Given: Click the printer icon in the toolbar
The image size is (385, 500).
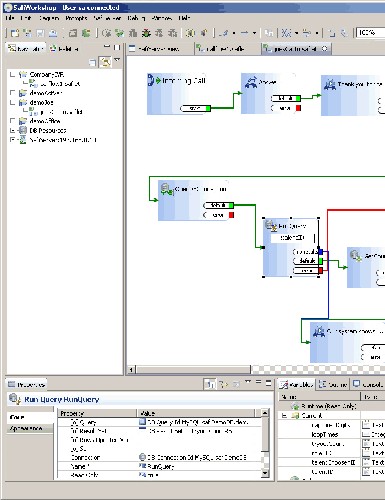Looking at the screenshot, I should (53, 33).
